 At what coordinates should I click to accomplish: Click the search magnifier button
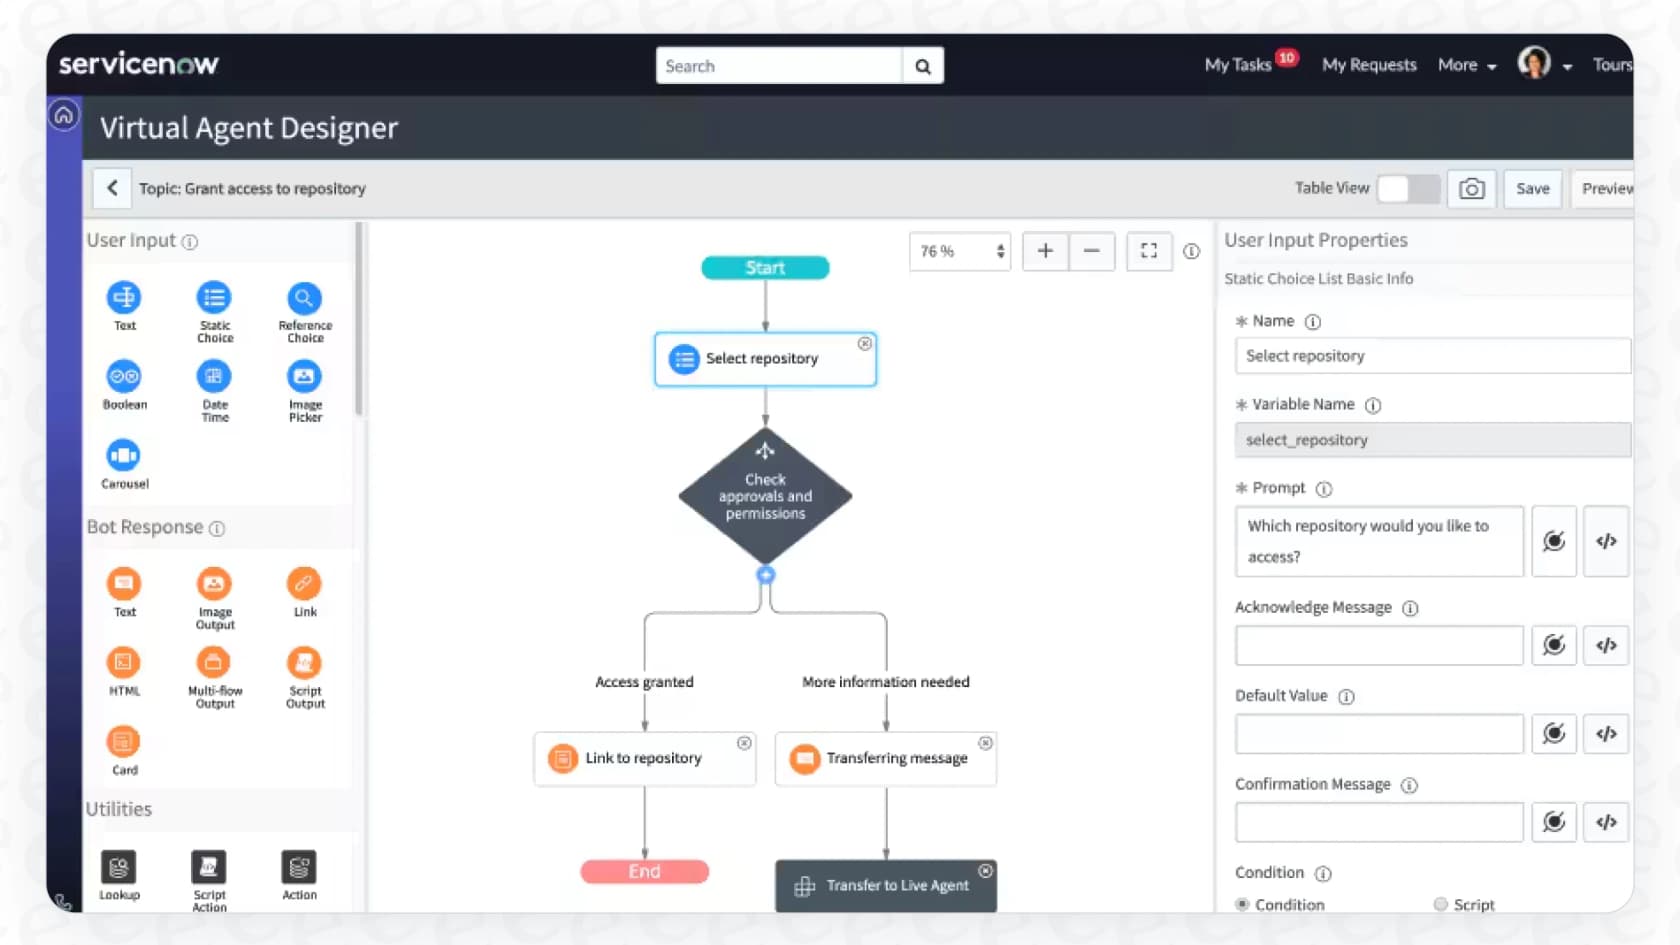[x=923, y=66]
